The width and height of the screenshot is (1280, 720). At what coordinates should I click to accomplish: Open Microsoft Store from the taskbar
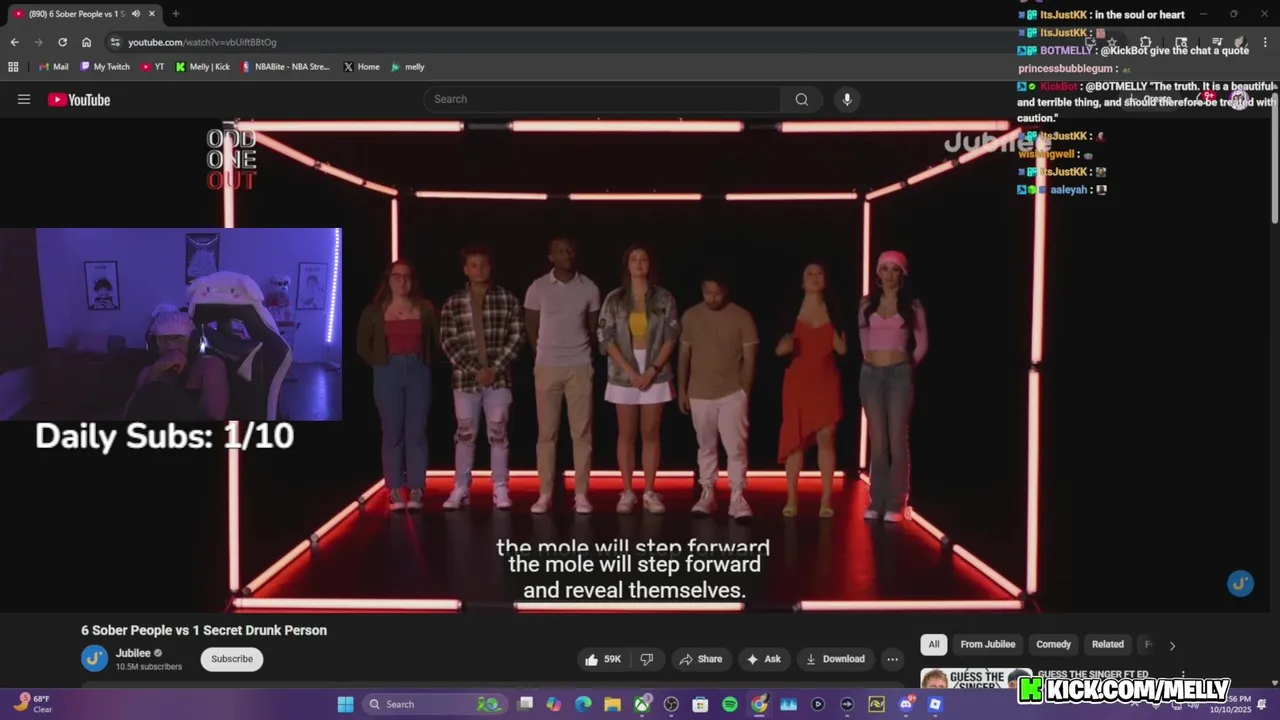click(700, 704)
